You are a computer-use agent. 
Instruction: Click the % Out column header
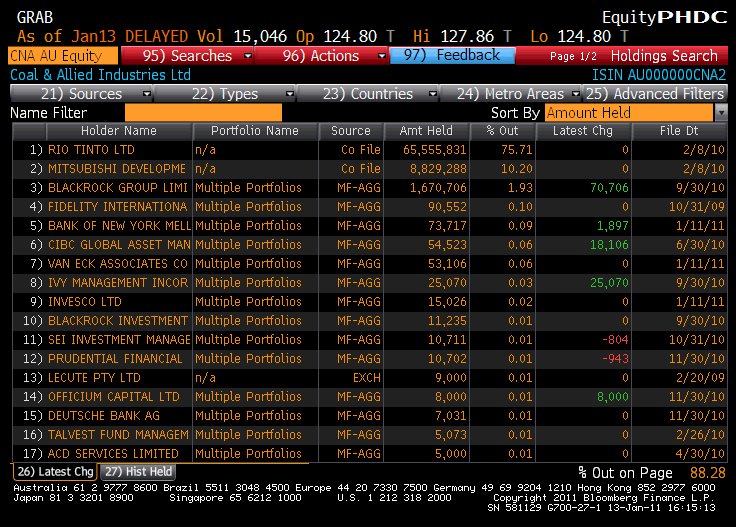click(504, 131)
